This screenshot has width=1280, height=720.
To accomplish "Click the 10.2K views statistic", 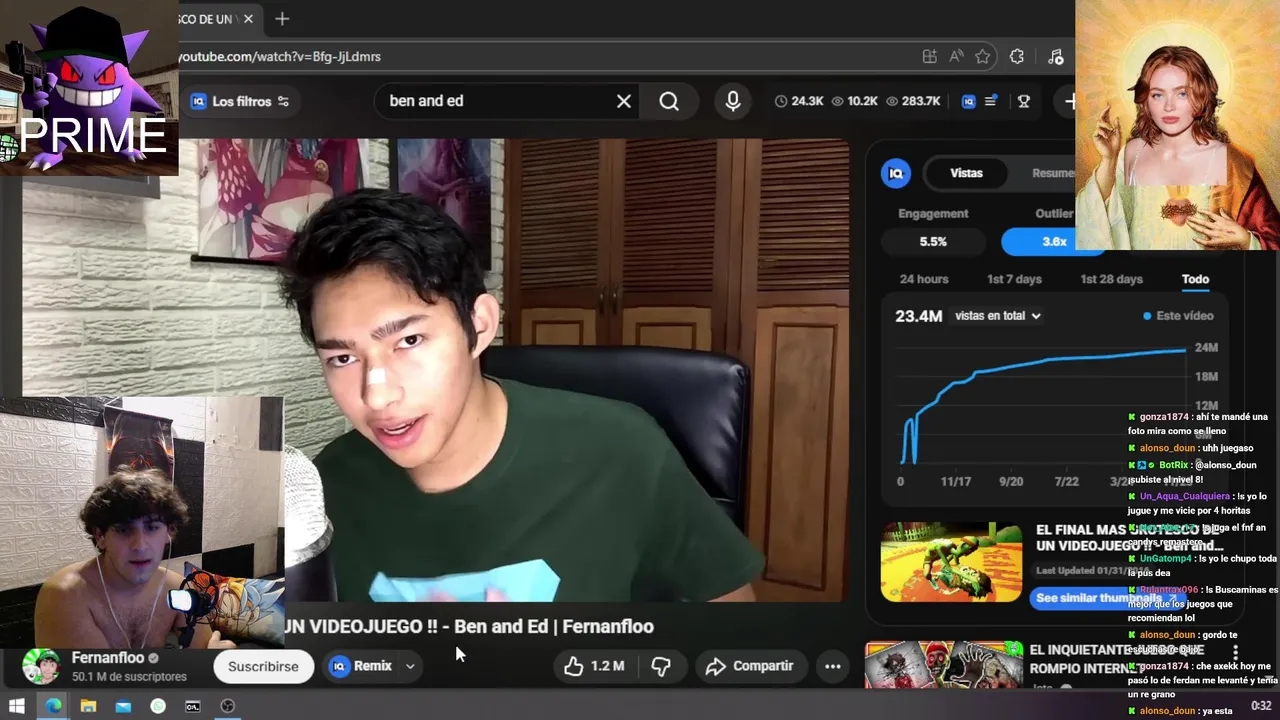I will pos(855,101).
